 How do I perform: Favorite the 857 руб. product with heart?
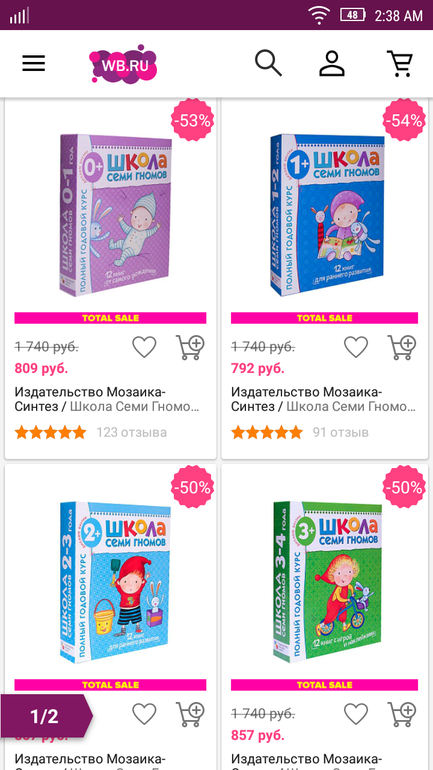(x=356, y=715)
